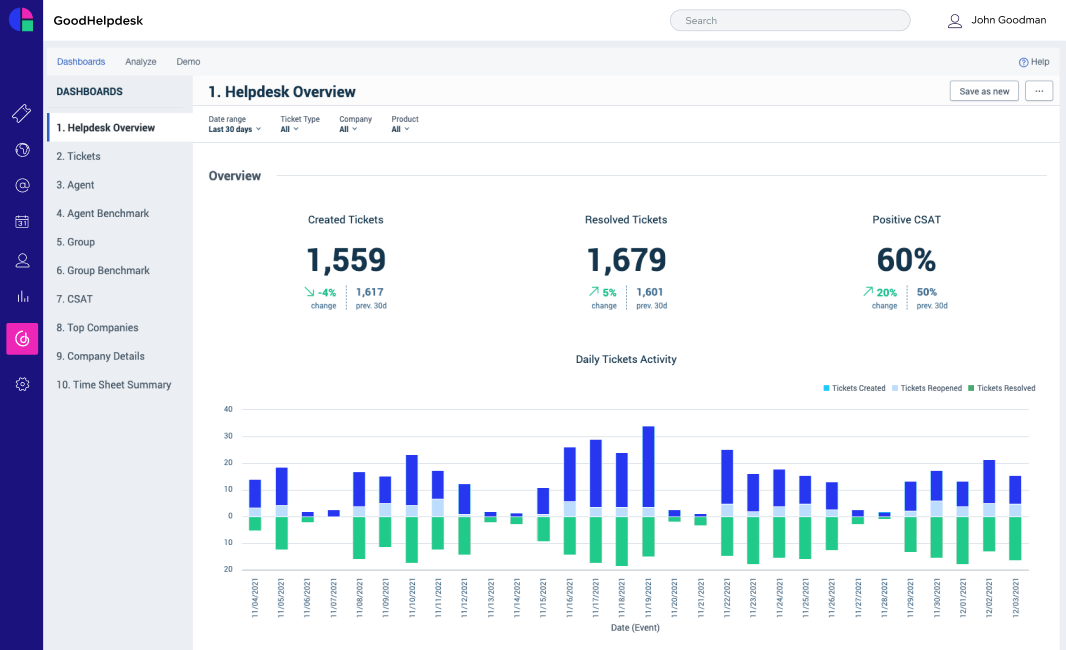Open the settings gear in the sidebar

[22, 383]
